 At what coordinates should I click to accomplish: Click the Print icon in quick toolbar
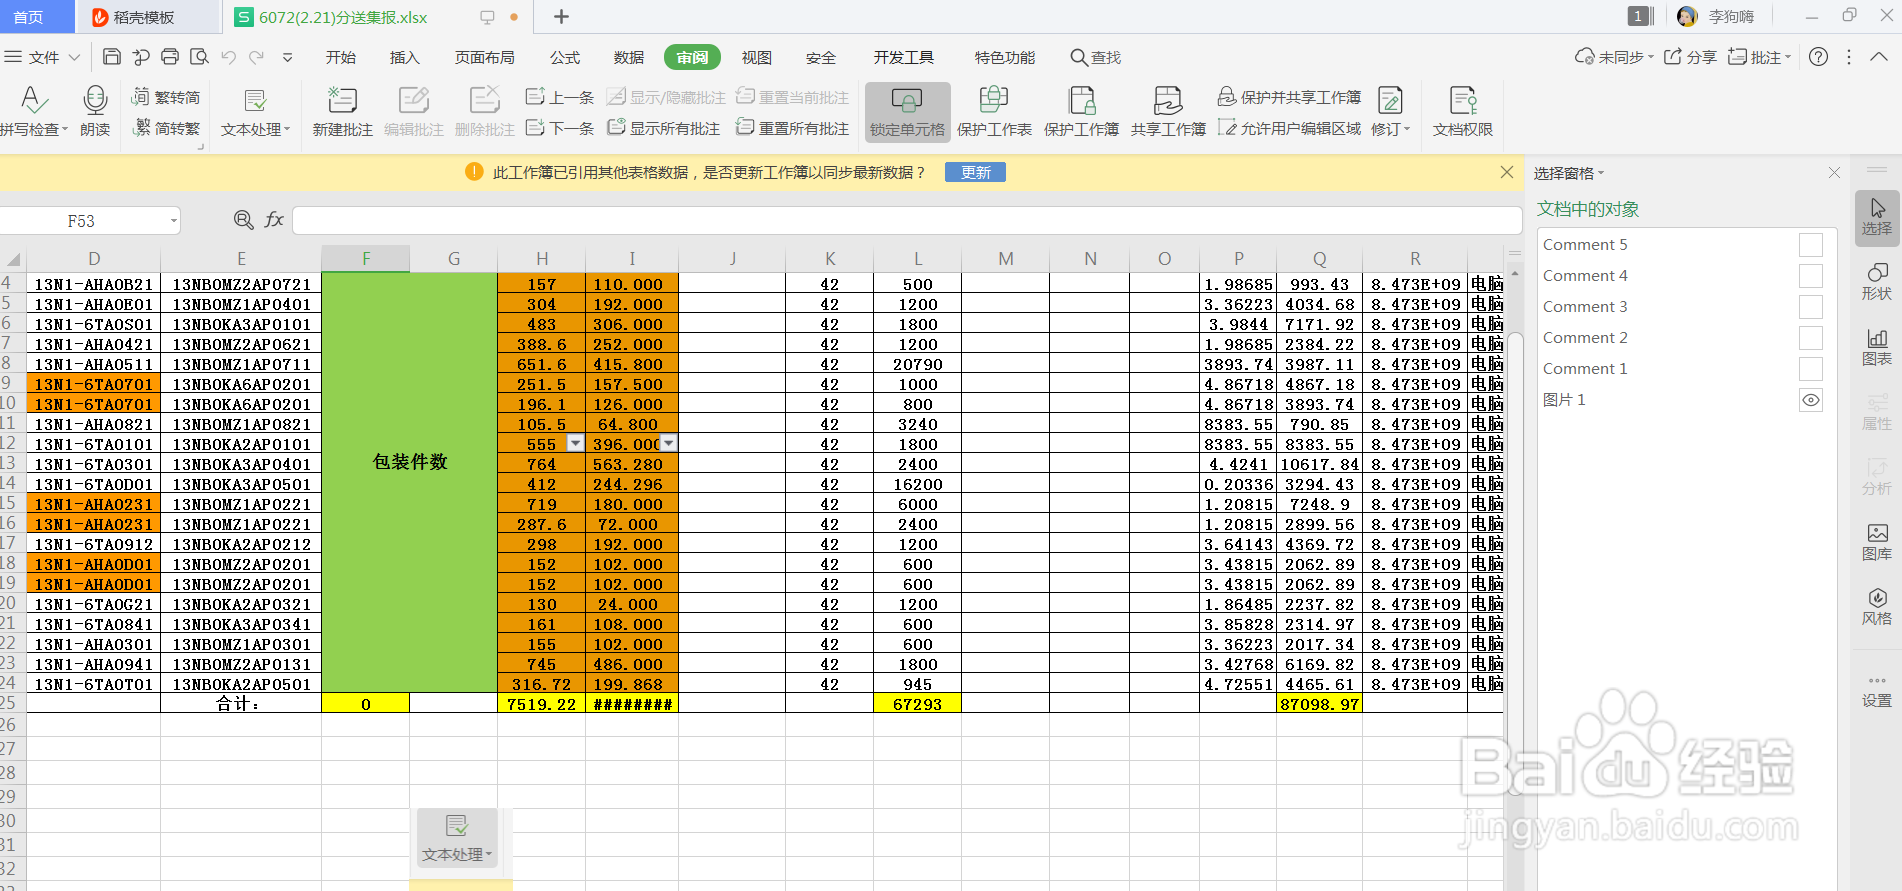pos(170,57)
